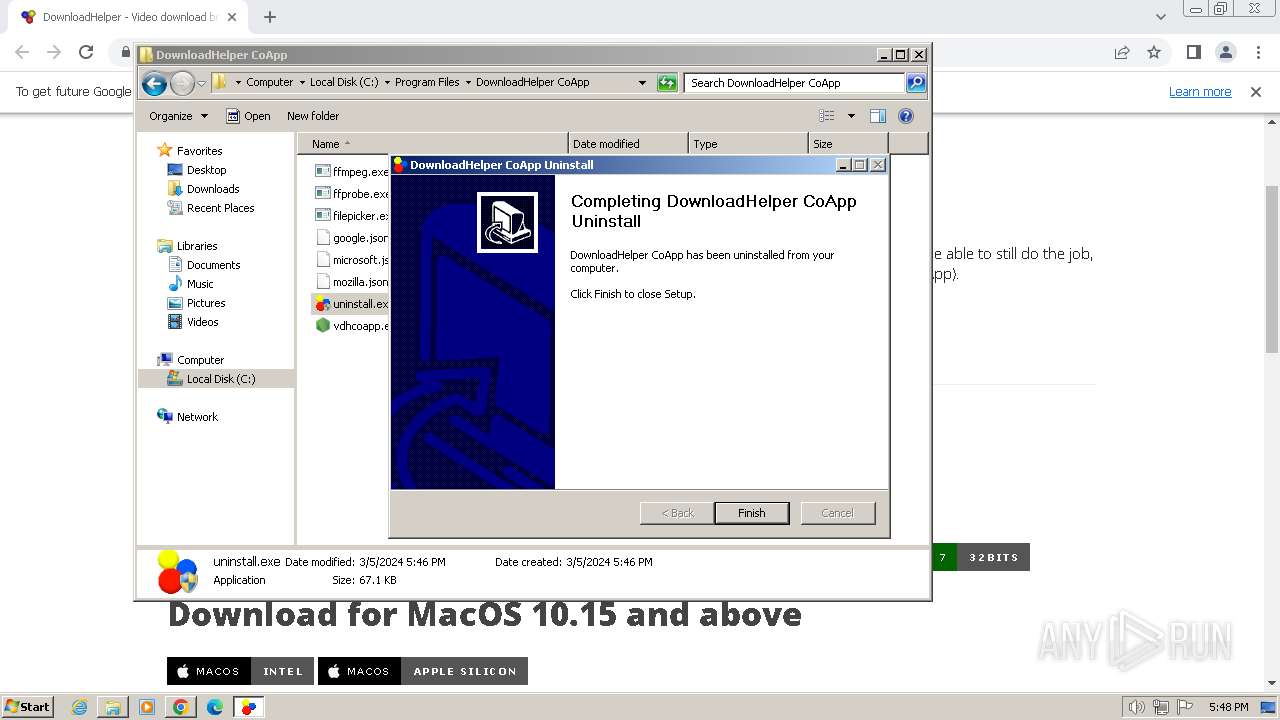The width and height of the screenshot is (1280, 720).
Task: Sort by Size column header
Action: [848, 144]
